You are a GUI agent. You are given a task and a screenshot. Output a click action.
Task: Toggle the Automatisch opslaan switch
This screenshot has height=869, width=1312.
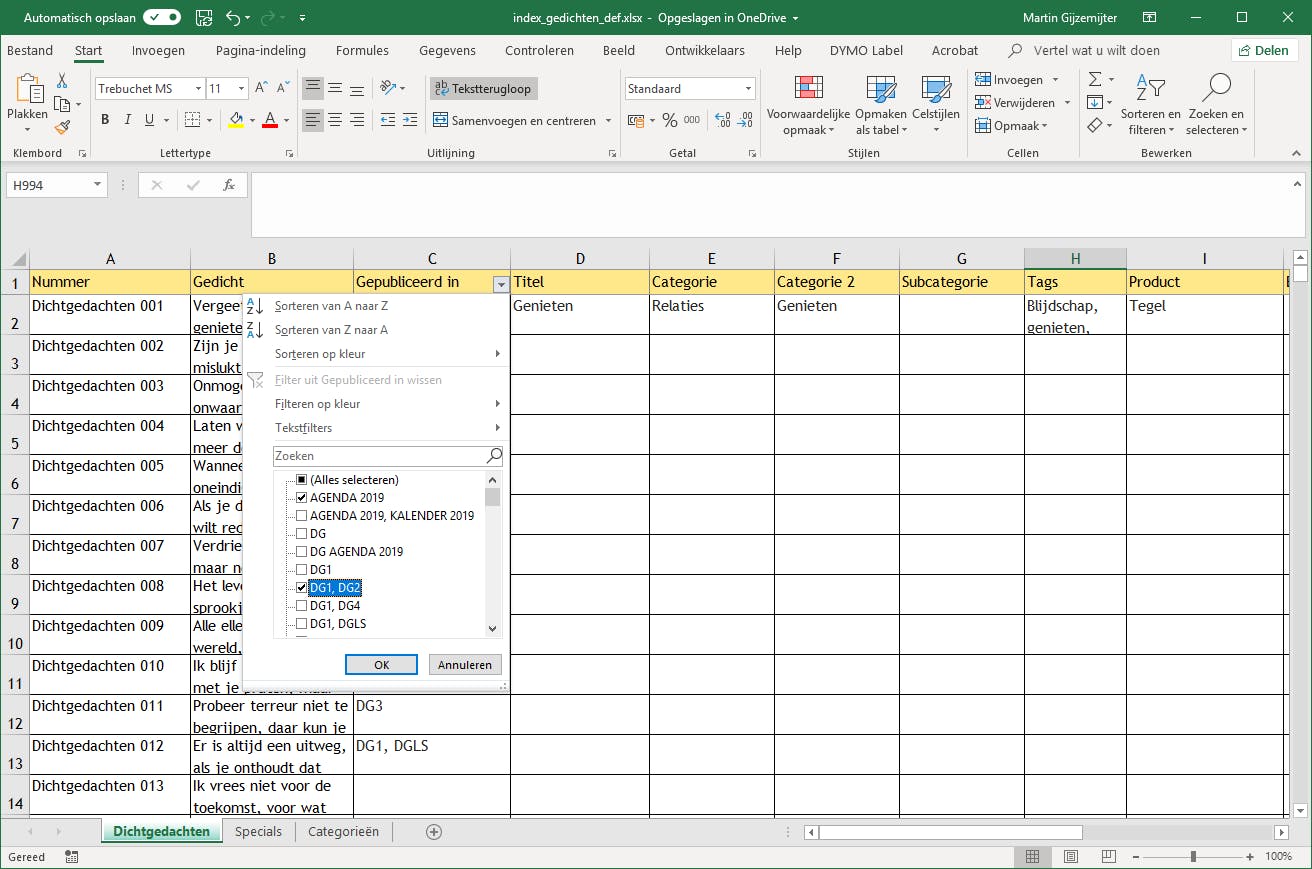coord(161,17)
